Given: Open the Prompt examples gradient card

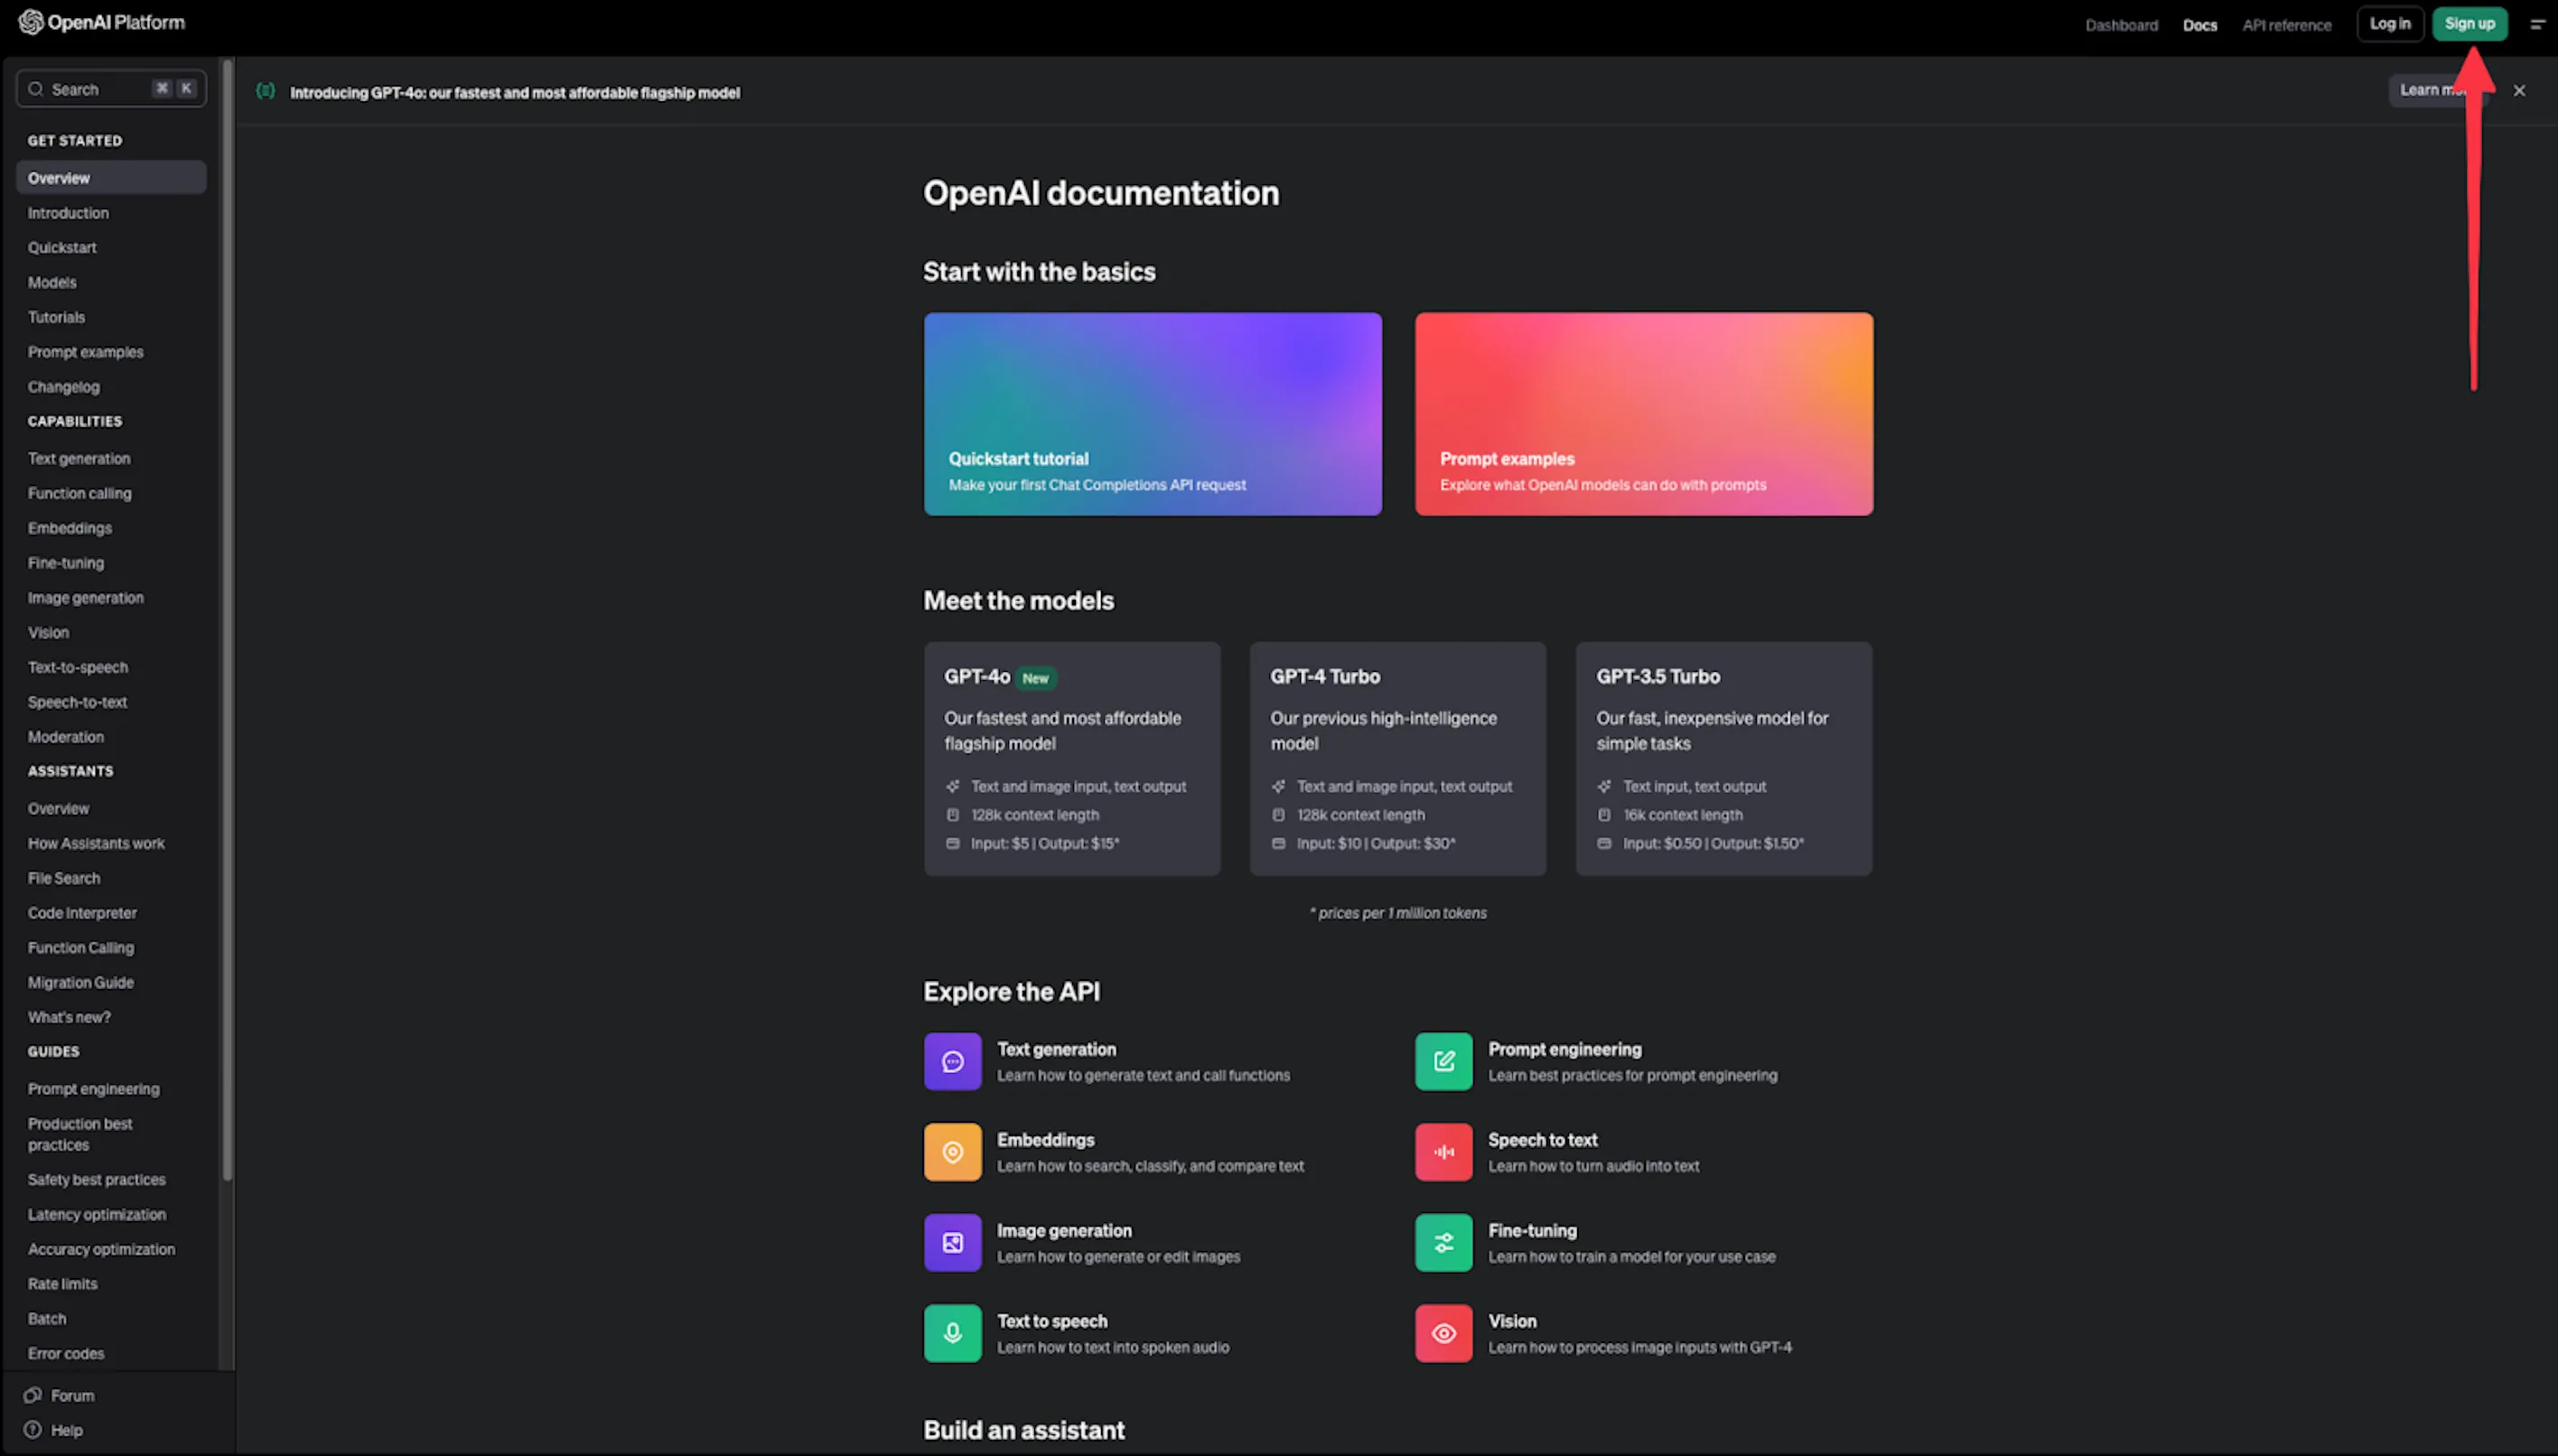Looking at the screenshot, I should (1643, 414).
